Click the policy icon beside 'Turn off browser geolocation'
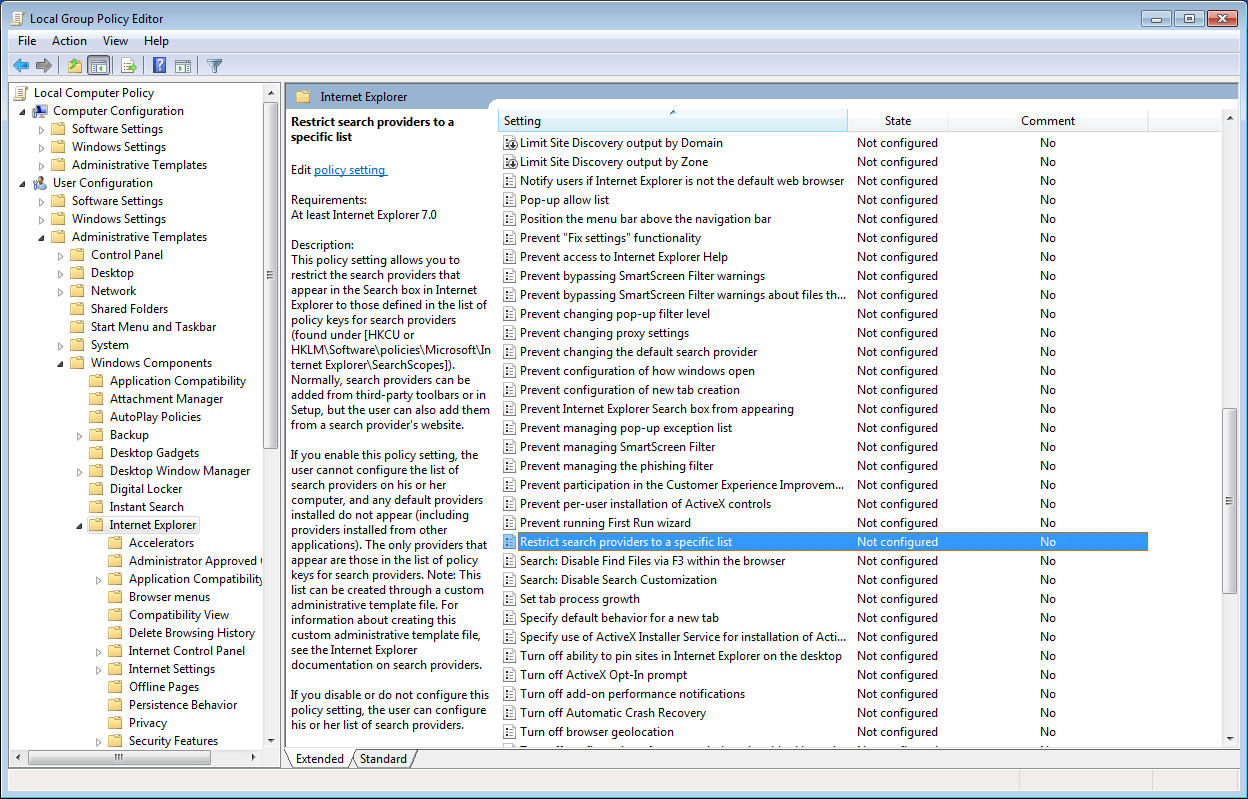This screenshot has width=1248, height=799. (x=510, y=732)
